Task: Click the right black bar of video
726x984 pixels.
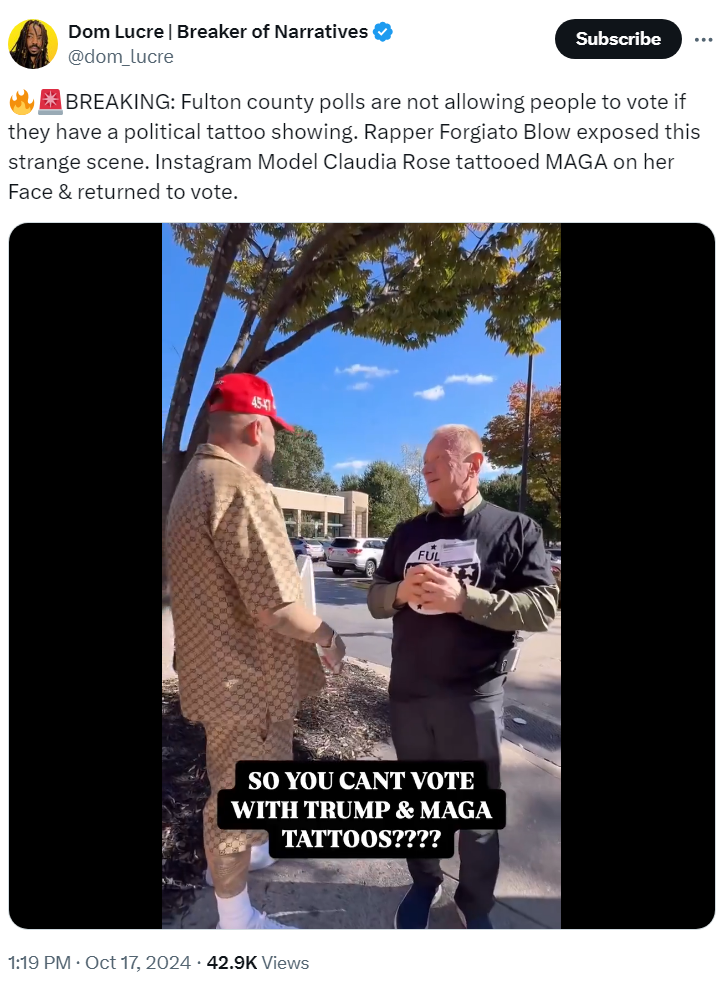Action: pyautogui.click(x=638, y=575)
